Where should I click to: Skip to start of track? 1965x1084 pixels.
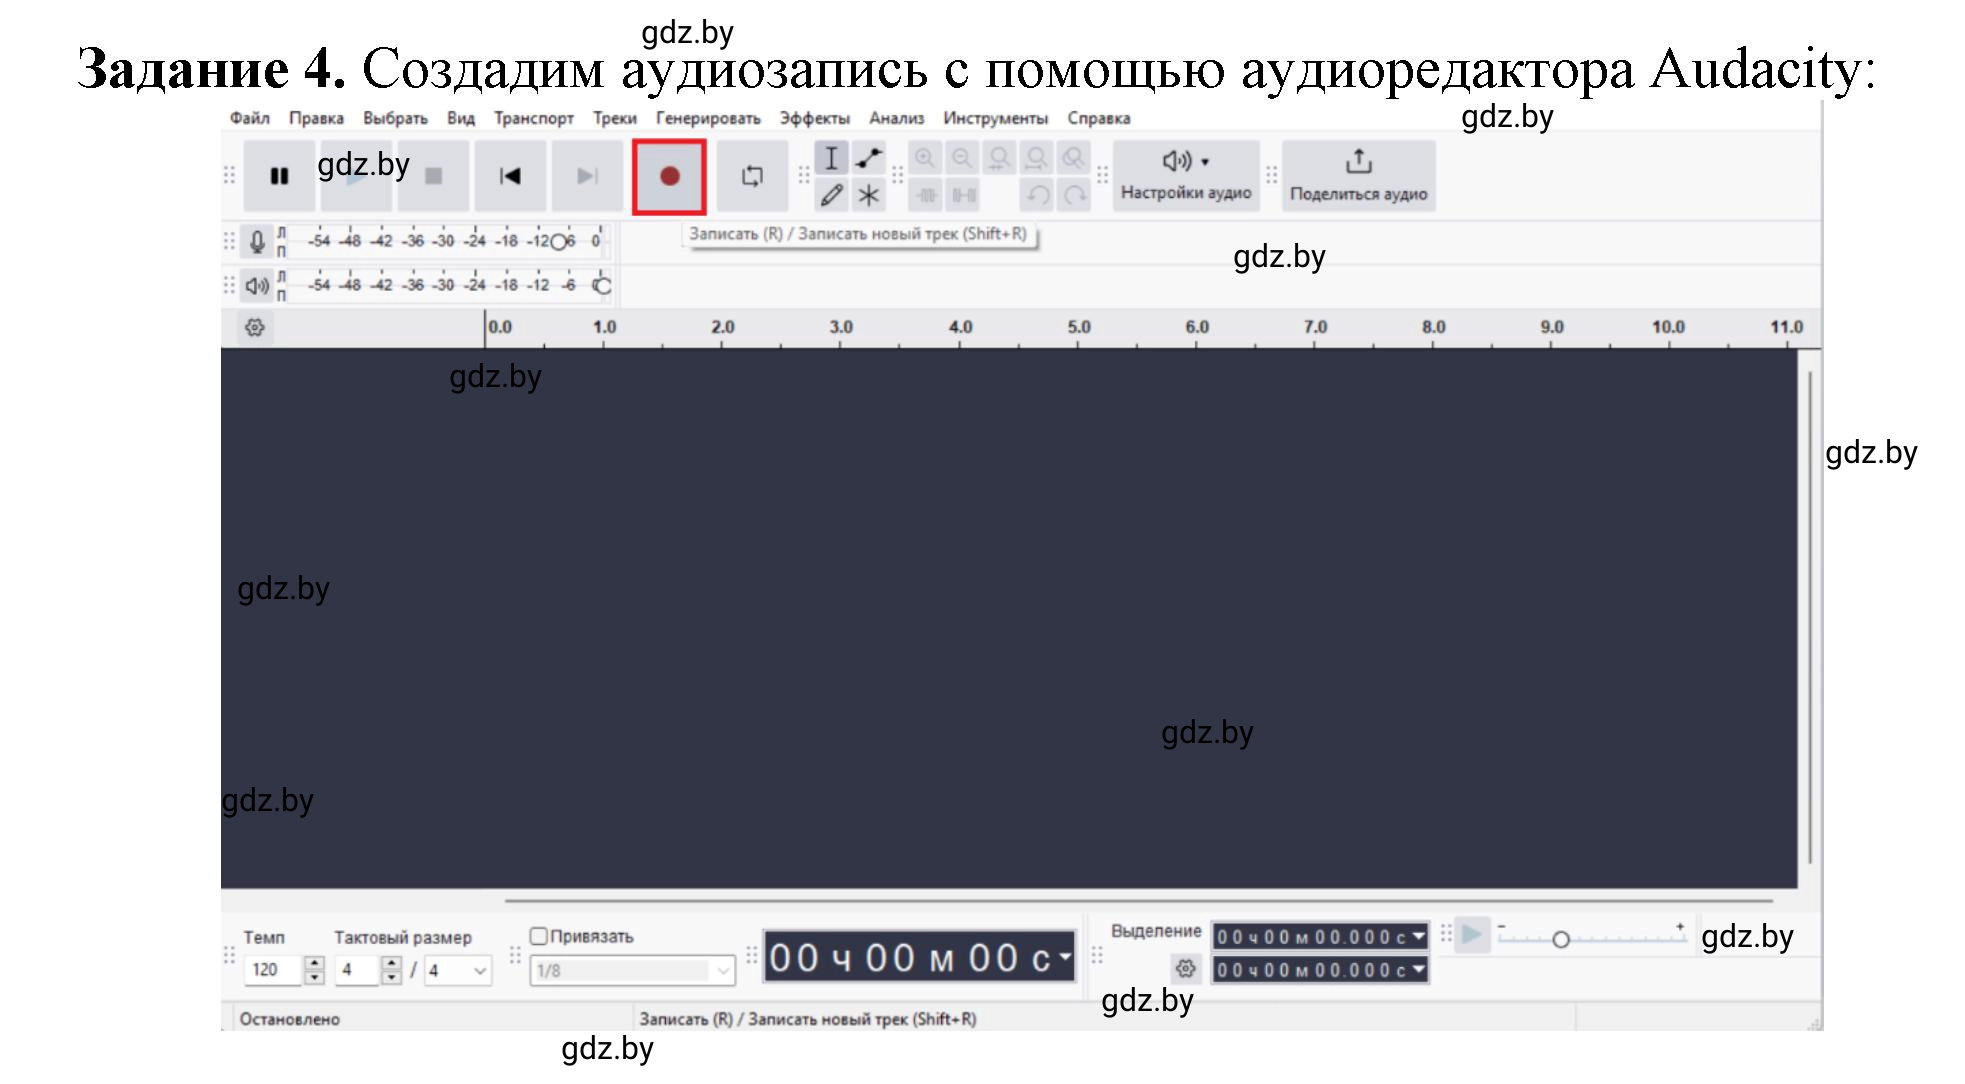tap(510, 176)
